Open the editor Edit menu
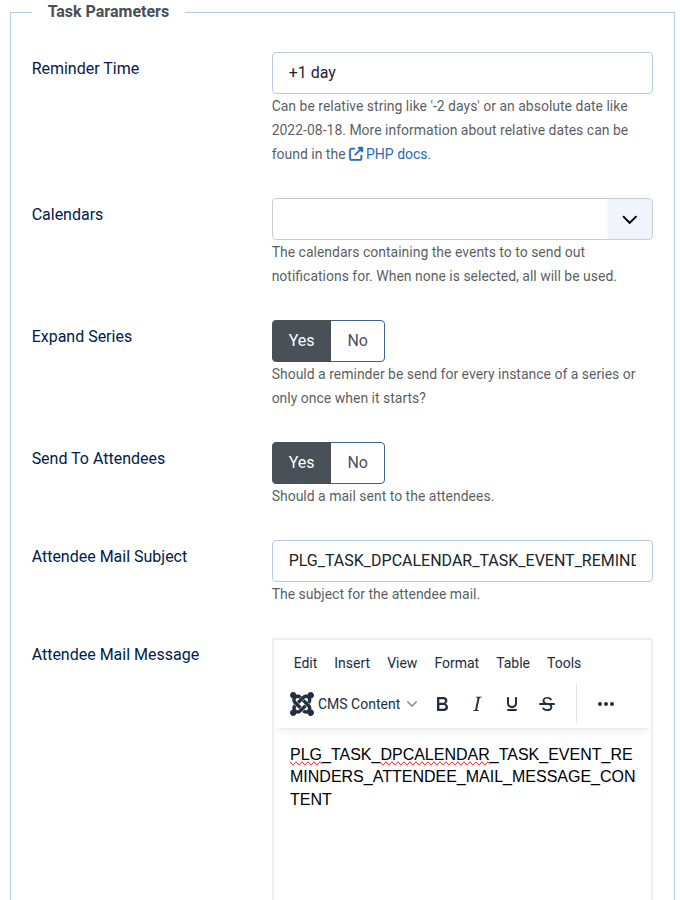 (305, 663)
